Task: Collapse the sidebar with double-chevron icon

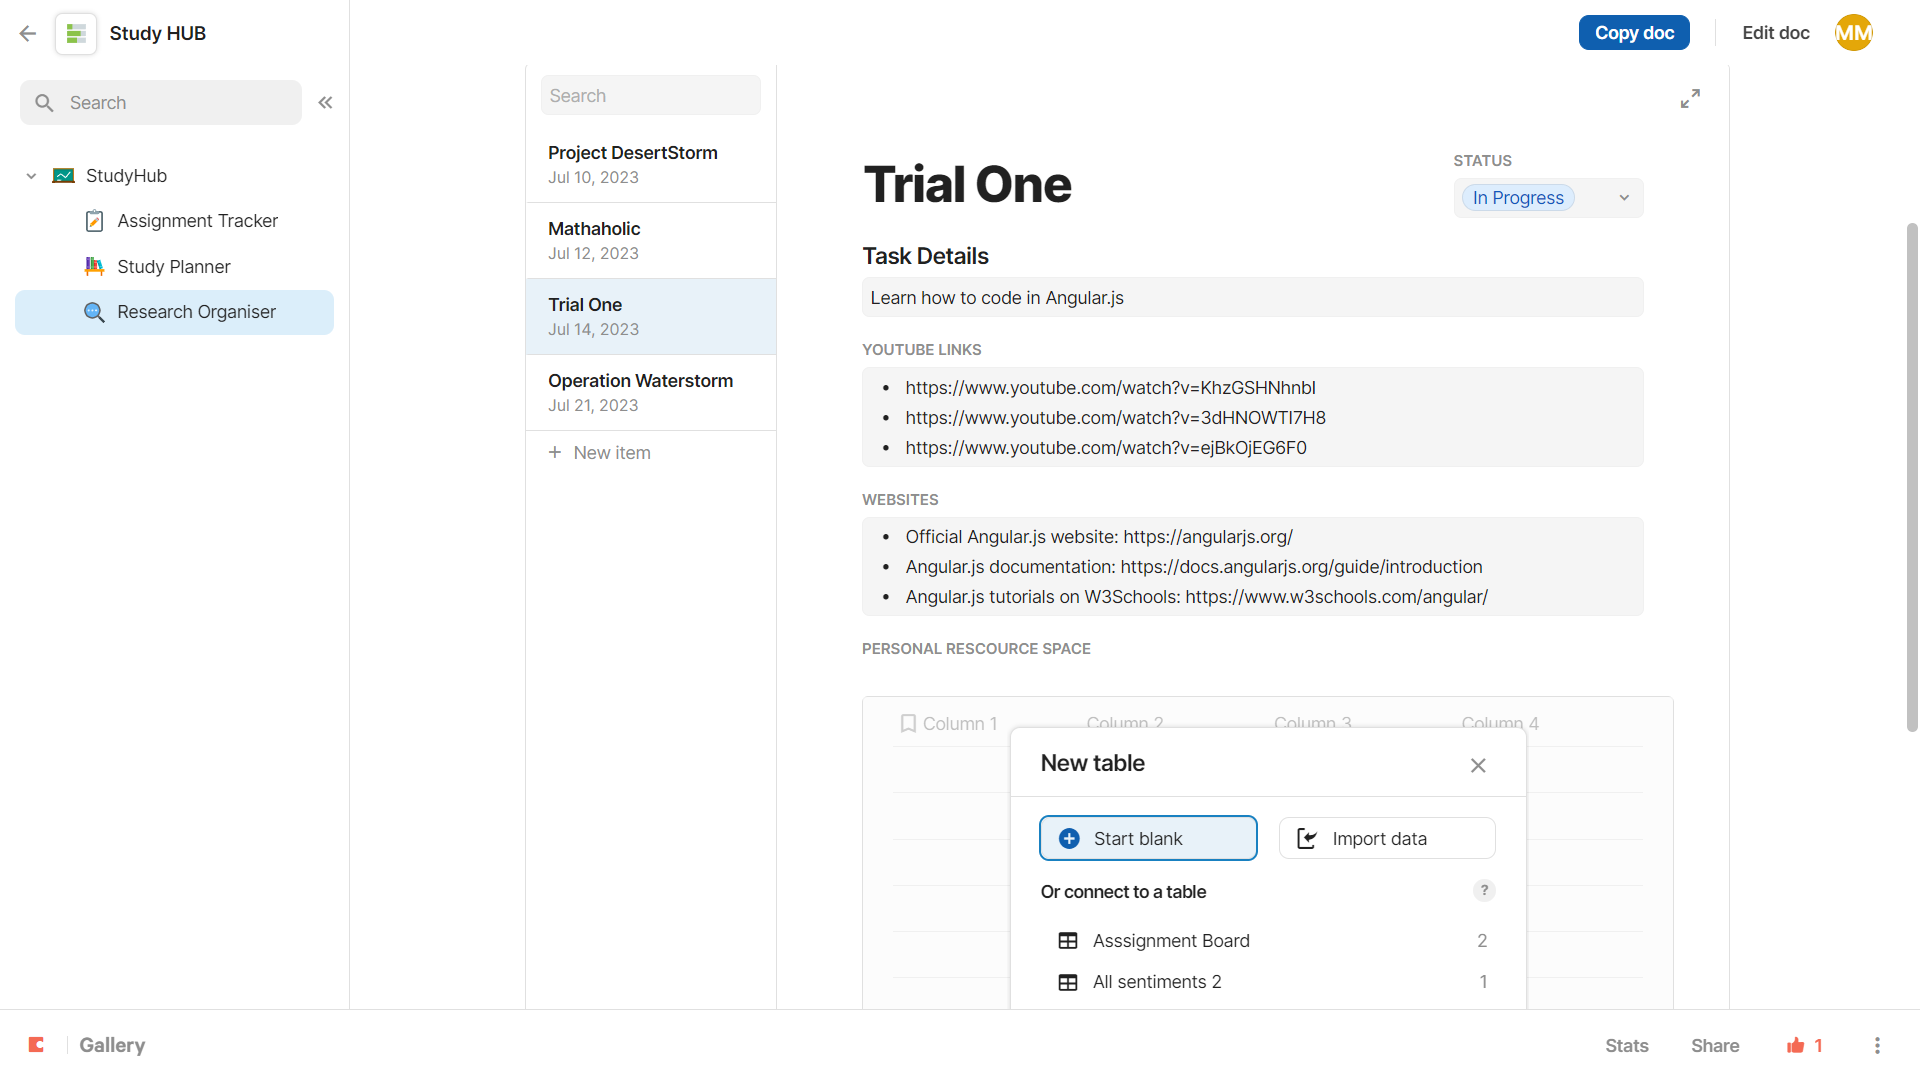Action: pos(325,102)
